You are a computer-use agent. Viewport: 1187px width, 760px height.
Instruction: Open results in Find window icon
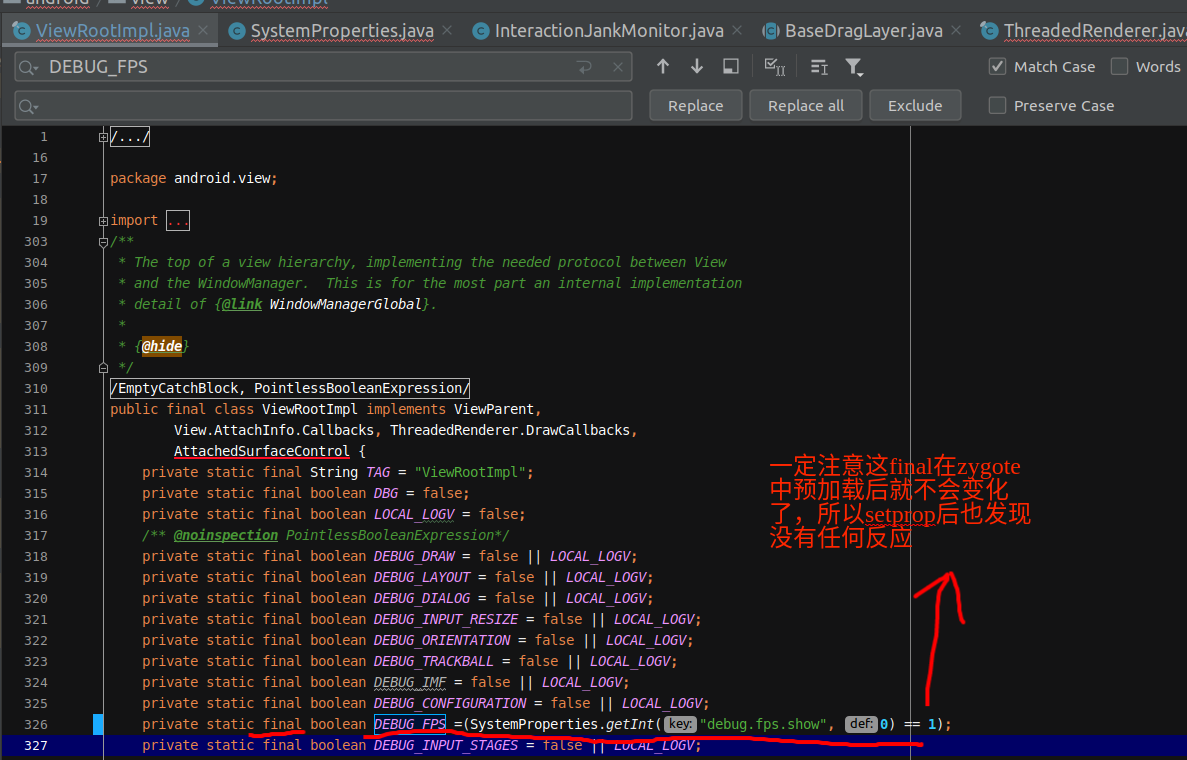(x=731, y=67)
